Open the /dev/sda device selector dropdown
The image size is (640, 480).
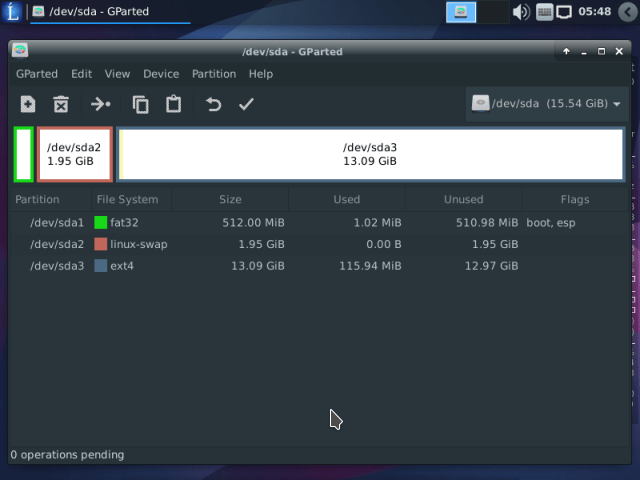[x=547, y=104]
